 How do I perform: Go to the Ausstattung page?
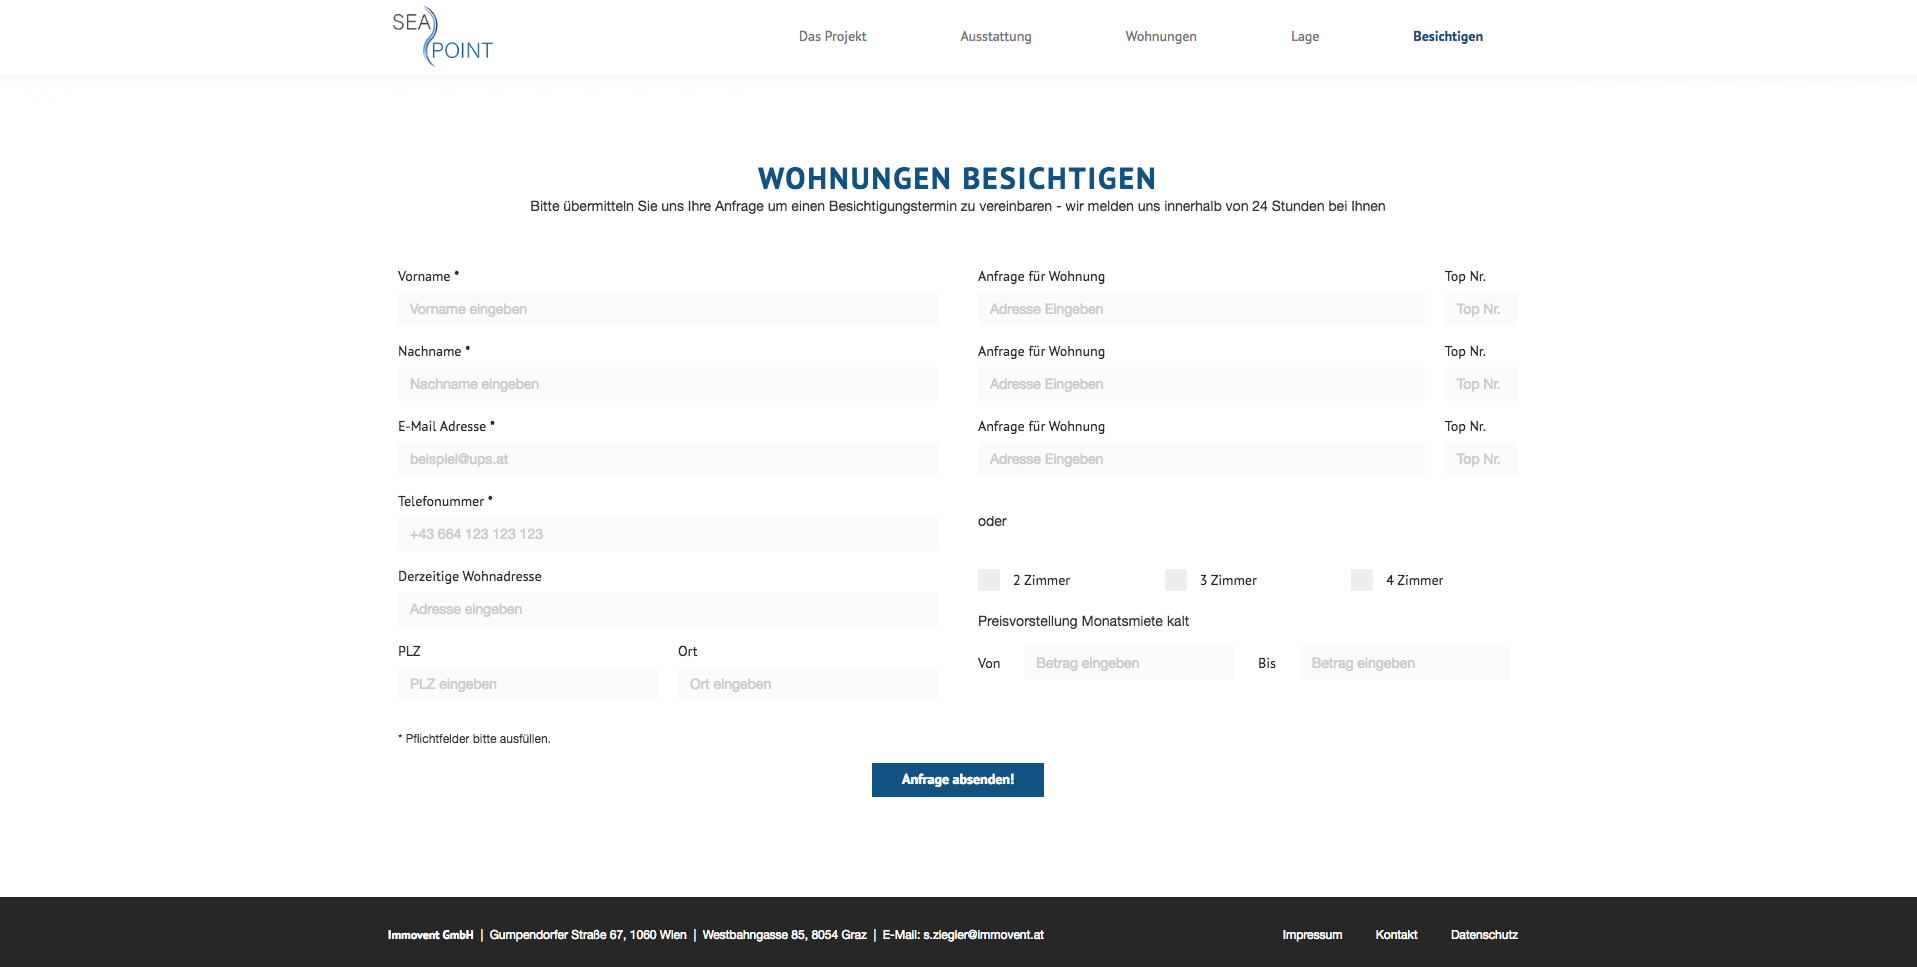995,37
